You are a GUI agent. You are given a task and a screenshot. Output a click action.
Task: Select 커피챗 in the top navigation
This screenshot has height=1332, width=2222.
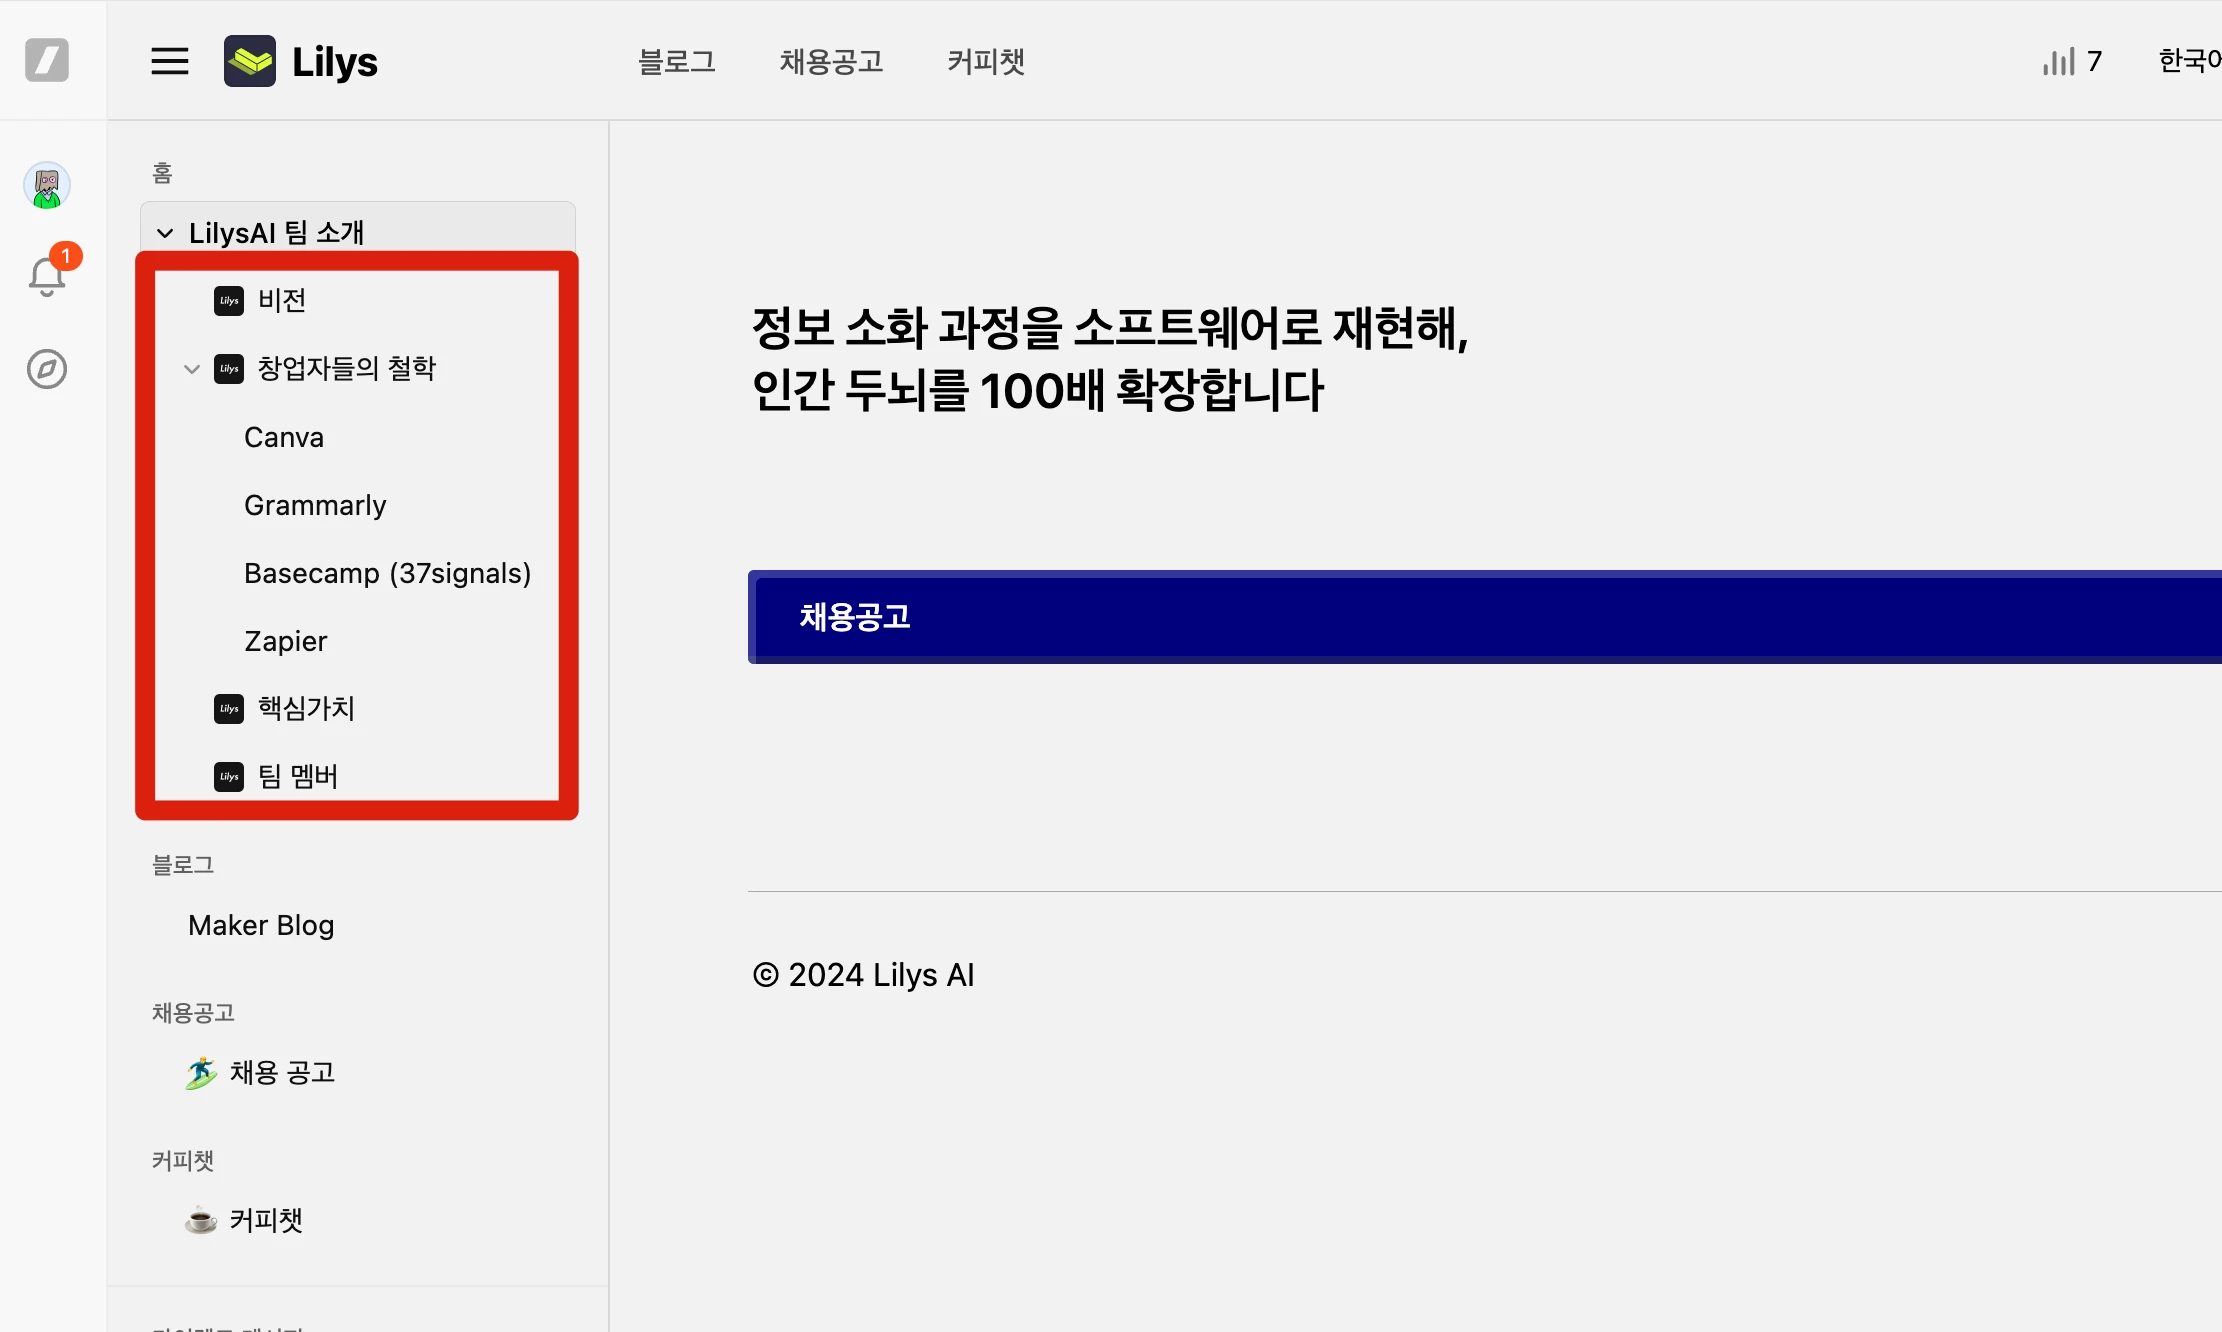coord(985,62)
